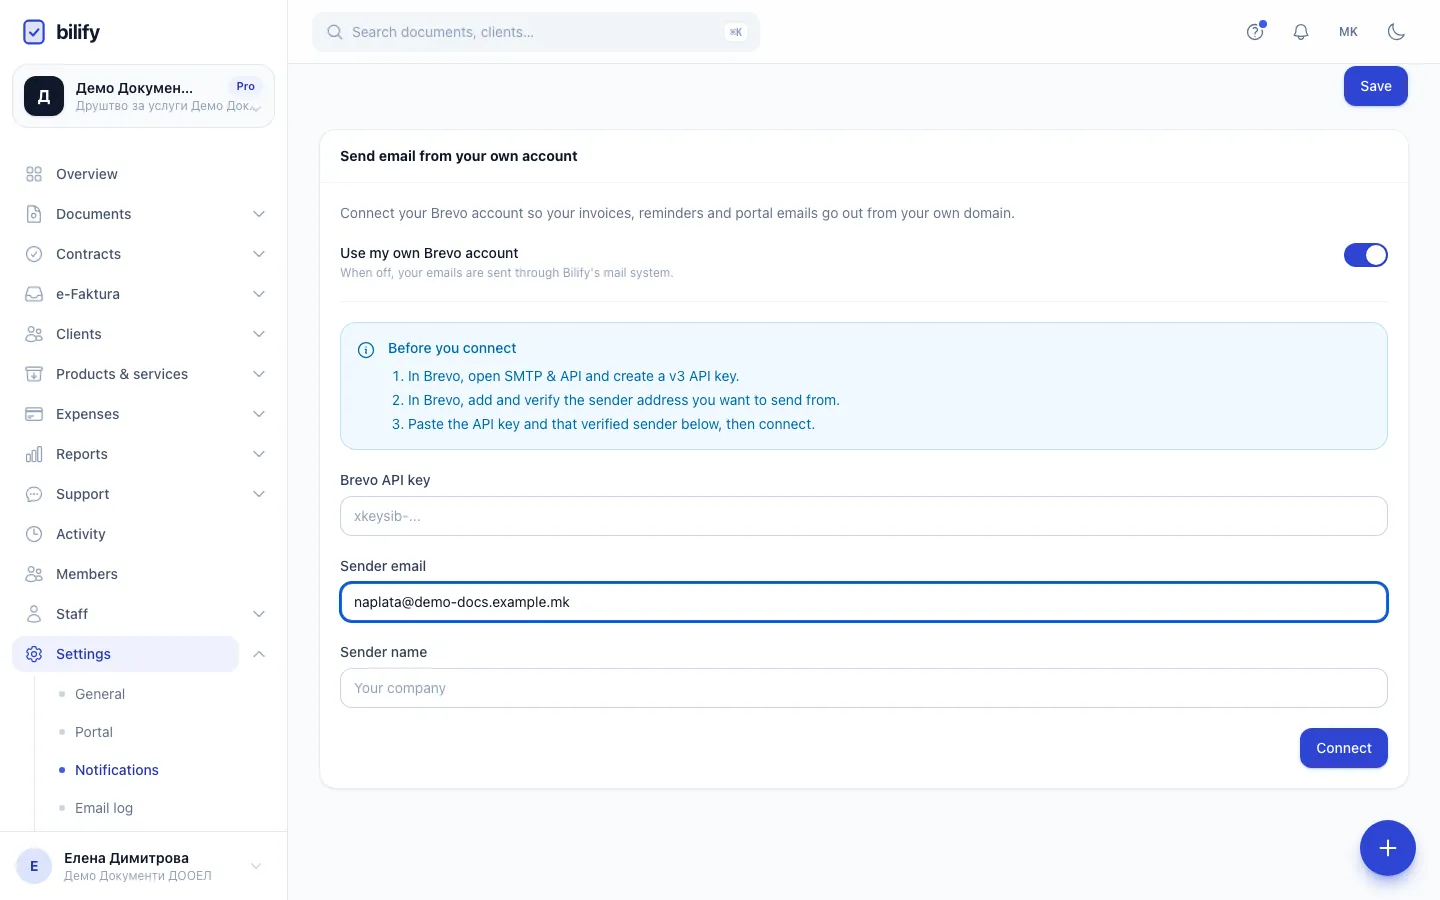The image size is (1440, 900).
Task: Click the bilify logo icon
Action: click(x=34, y=32)
